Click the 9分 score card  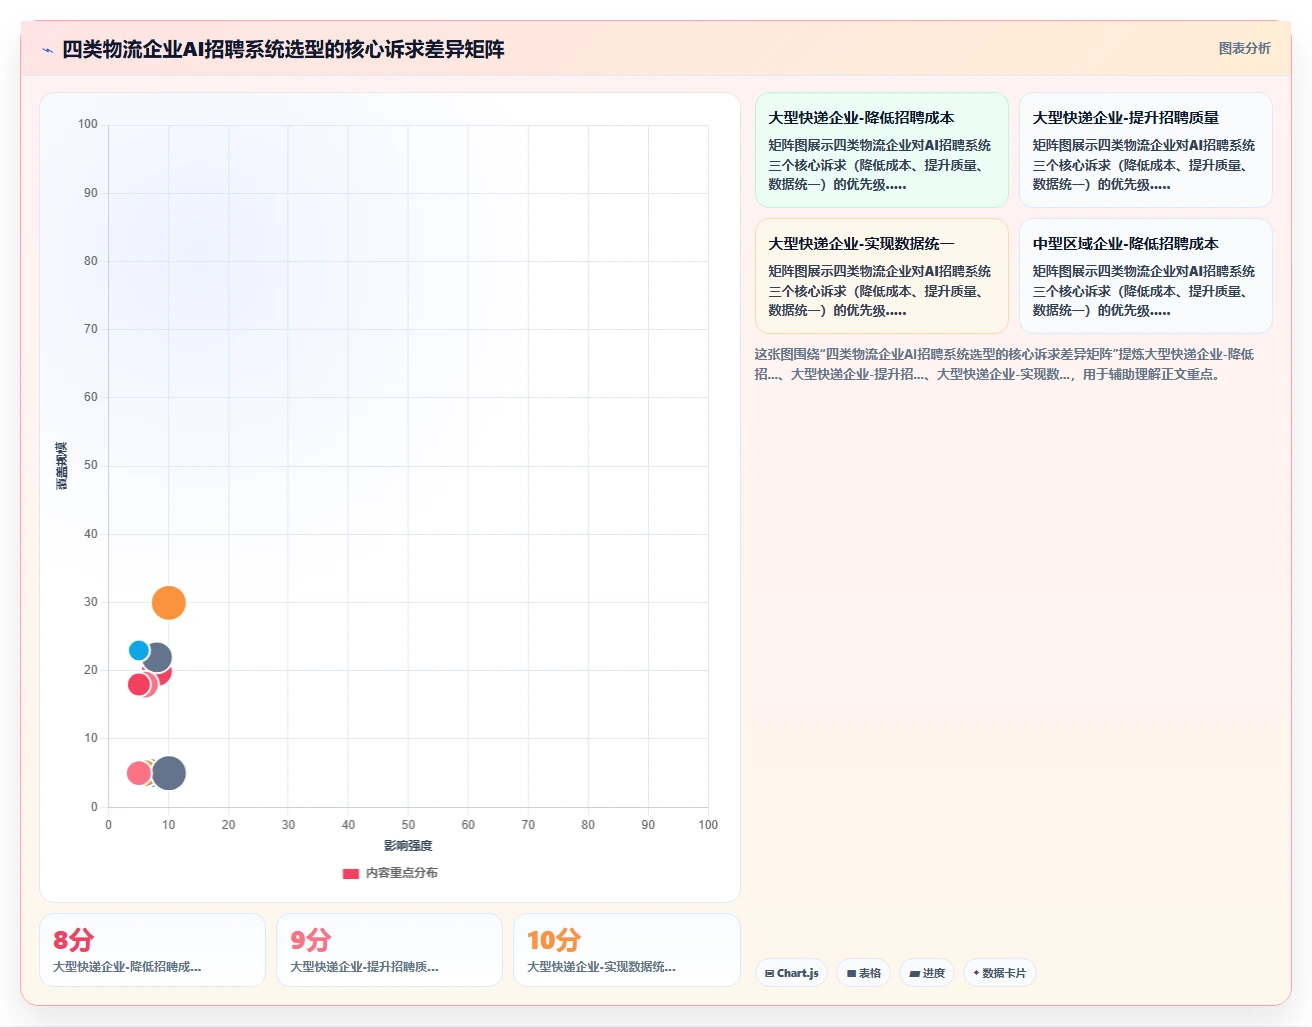389,950
